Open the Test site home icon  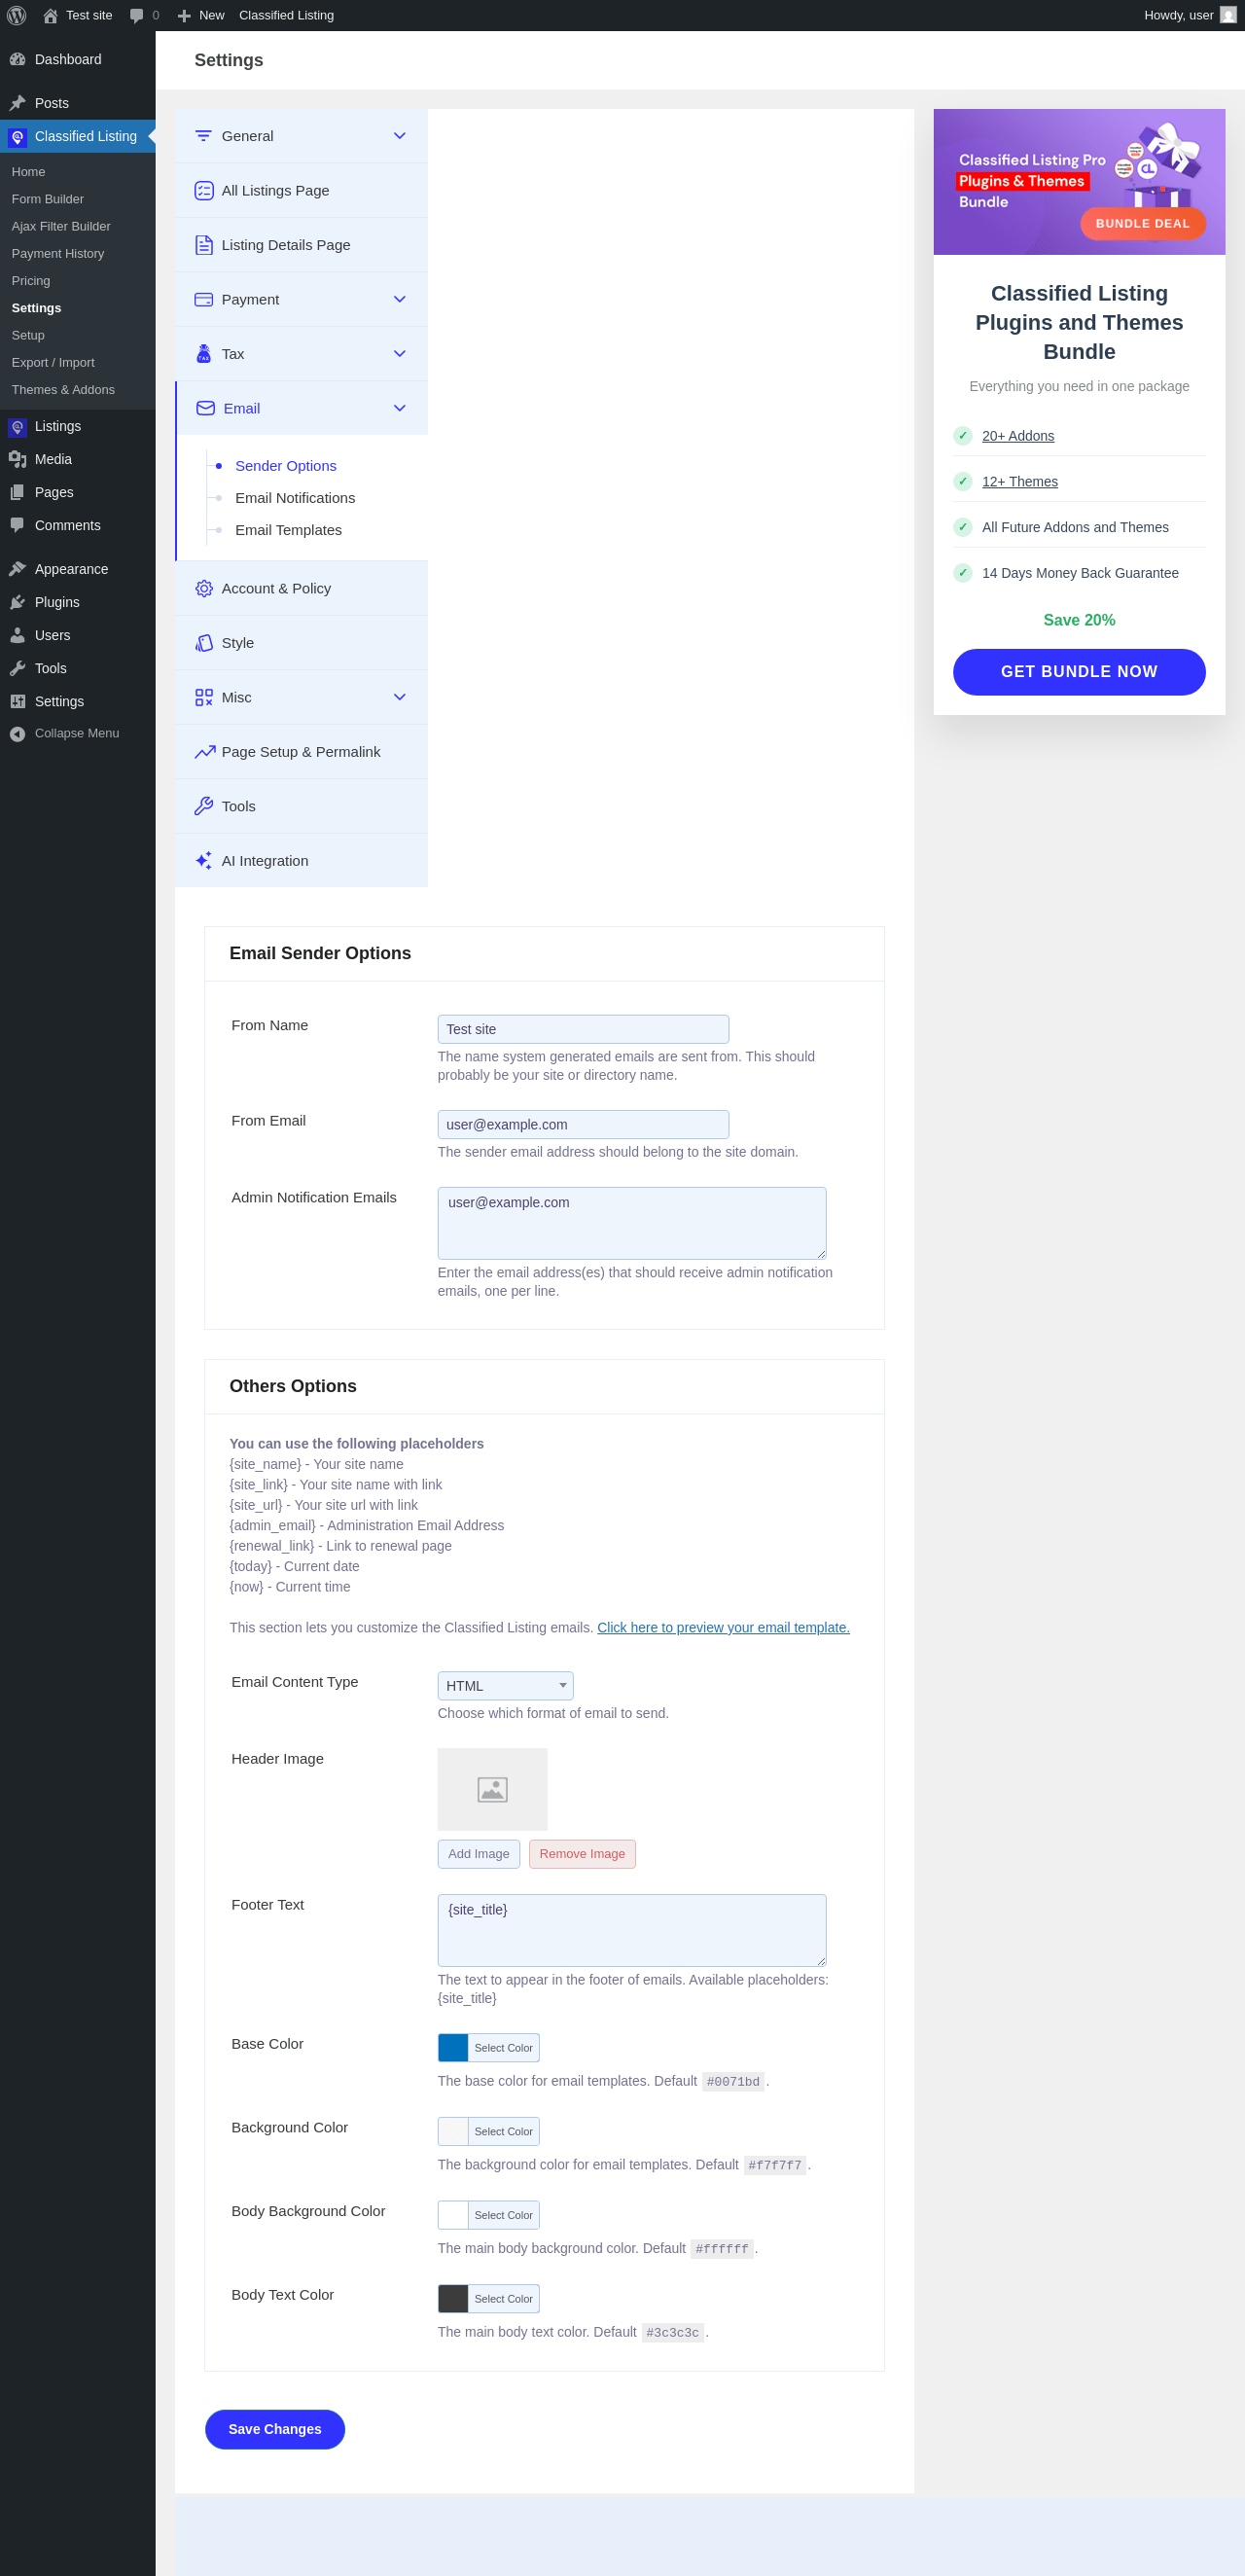50,15
